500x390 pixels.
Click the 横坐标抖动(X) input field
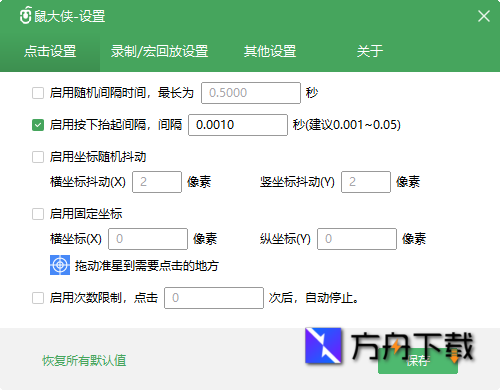[x=157, y=182]
